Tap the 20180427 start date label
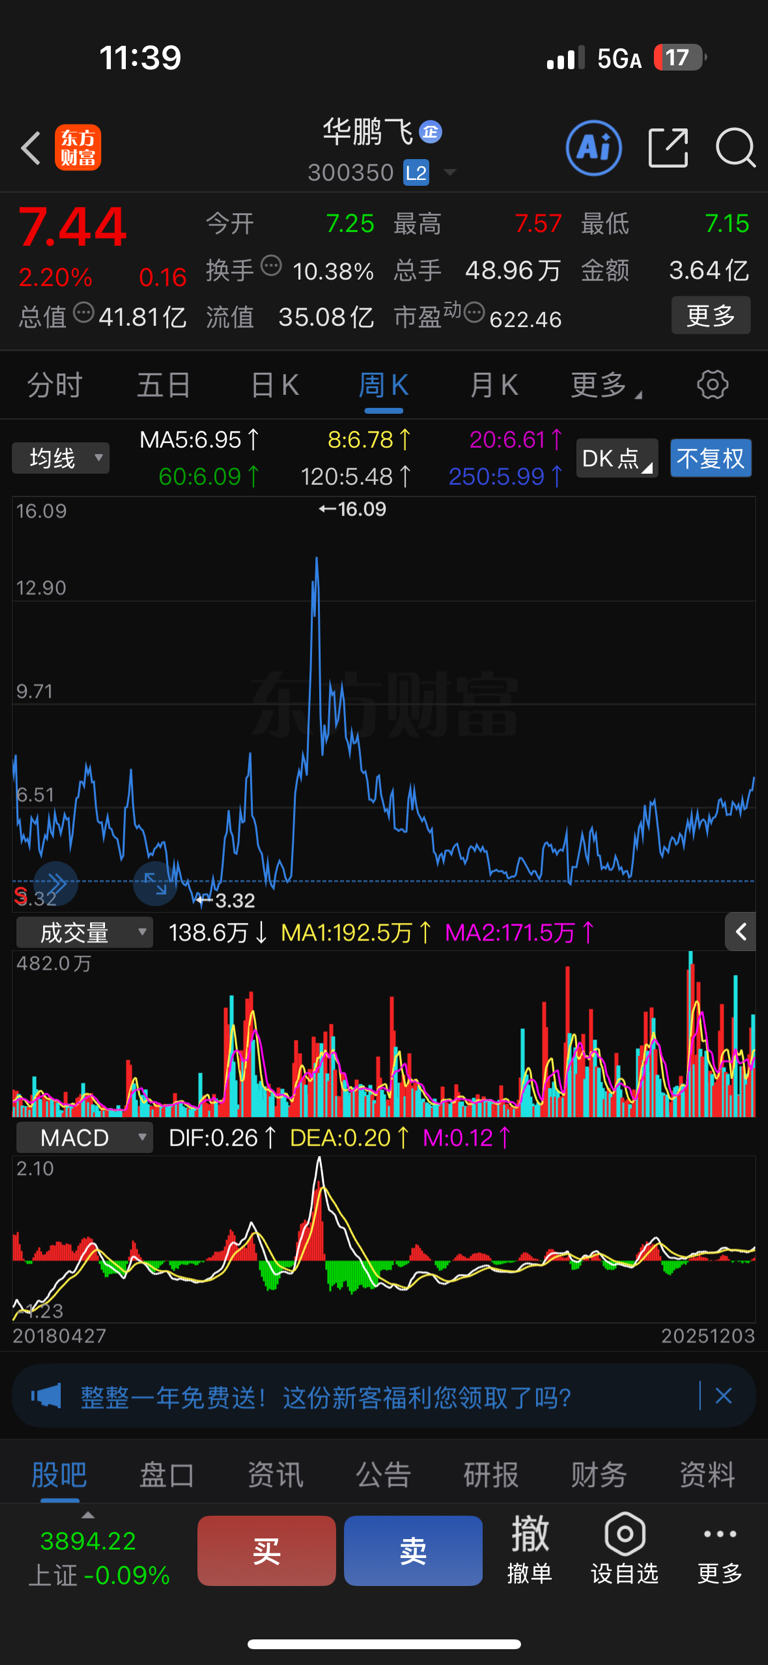 coord(59,1336)
